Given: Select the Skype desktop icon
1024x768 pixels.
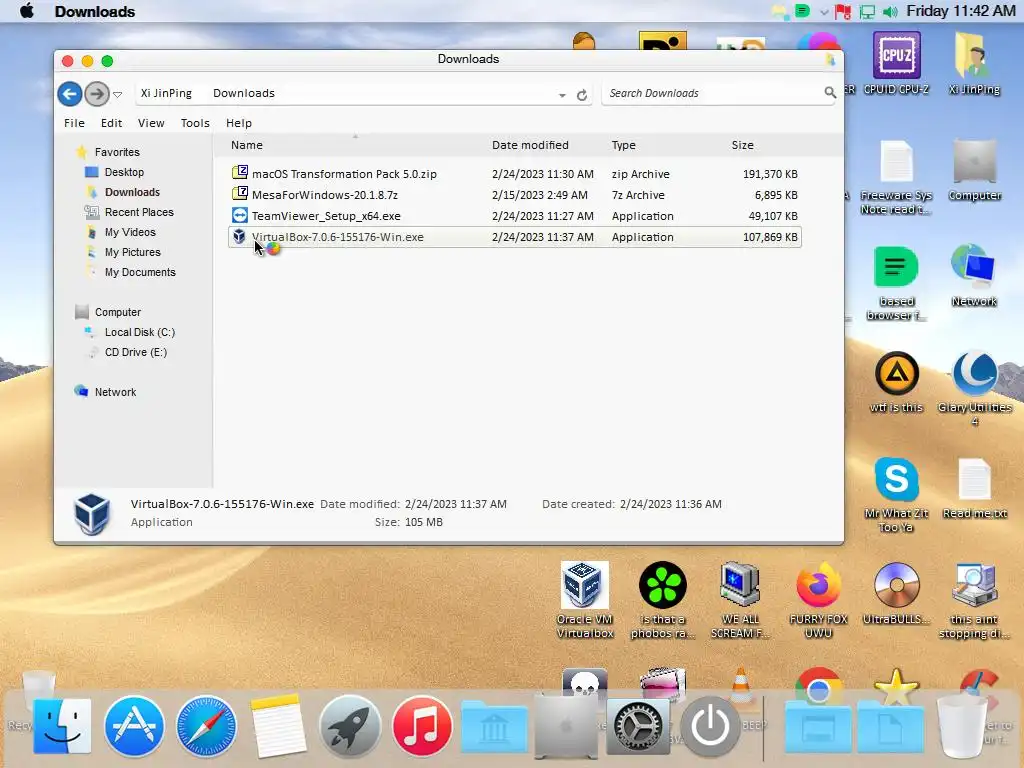Looking at the screenshot, I should (896, 494).
